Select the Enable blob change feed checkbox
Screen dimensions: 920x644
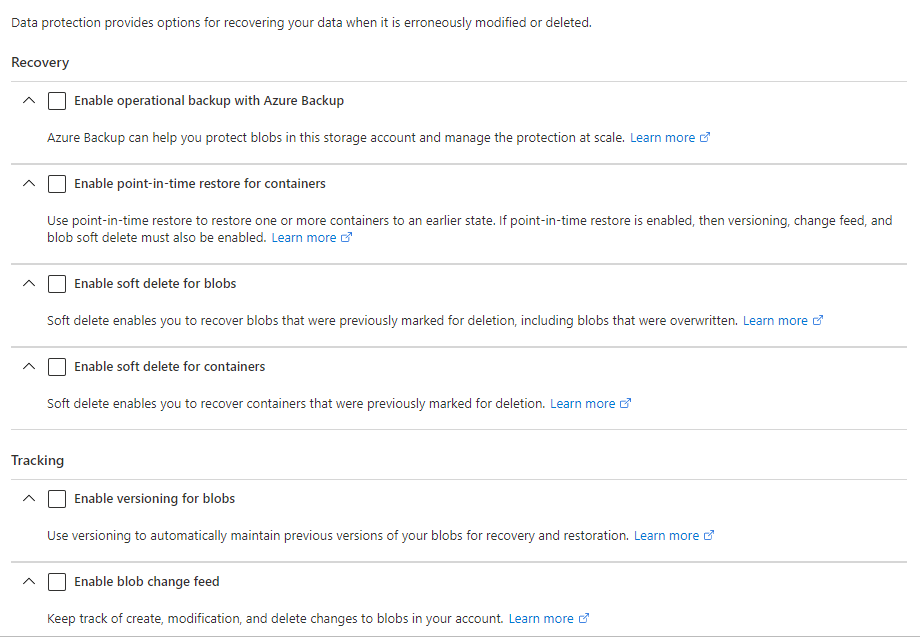coord(57,582)
